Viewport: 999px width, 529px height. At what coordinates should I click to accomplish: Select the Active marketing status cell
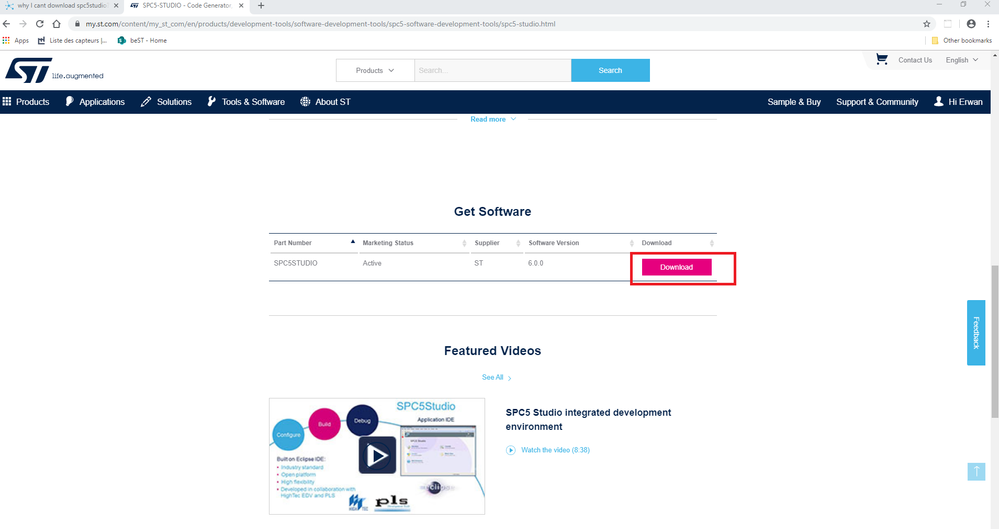click(372, 263)
